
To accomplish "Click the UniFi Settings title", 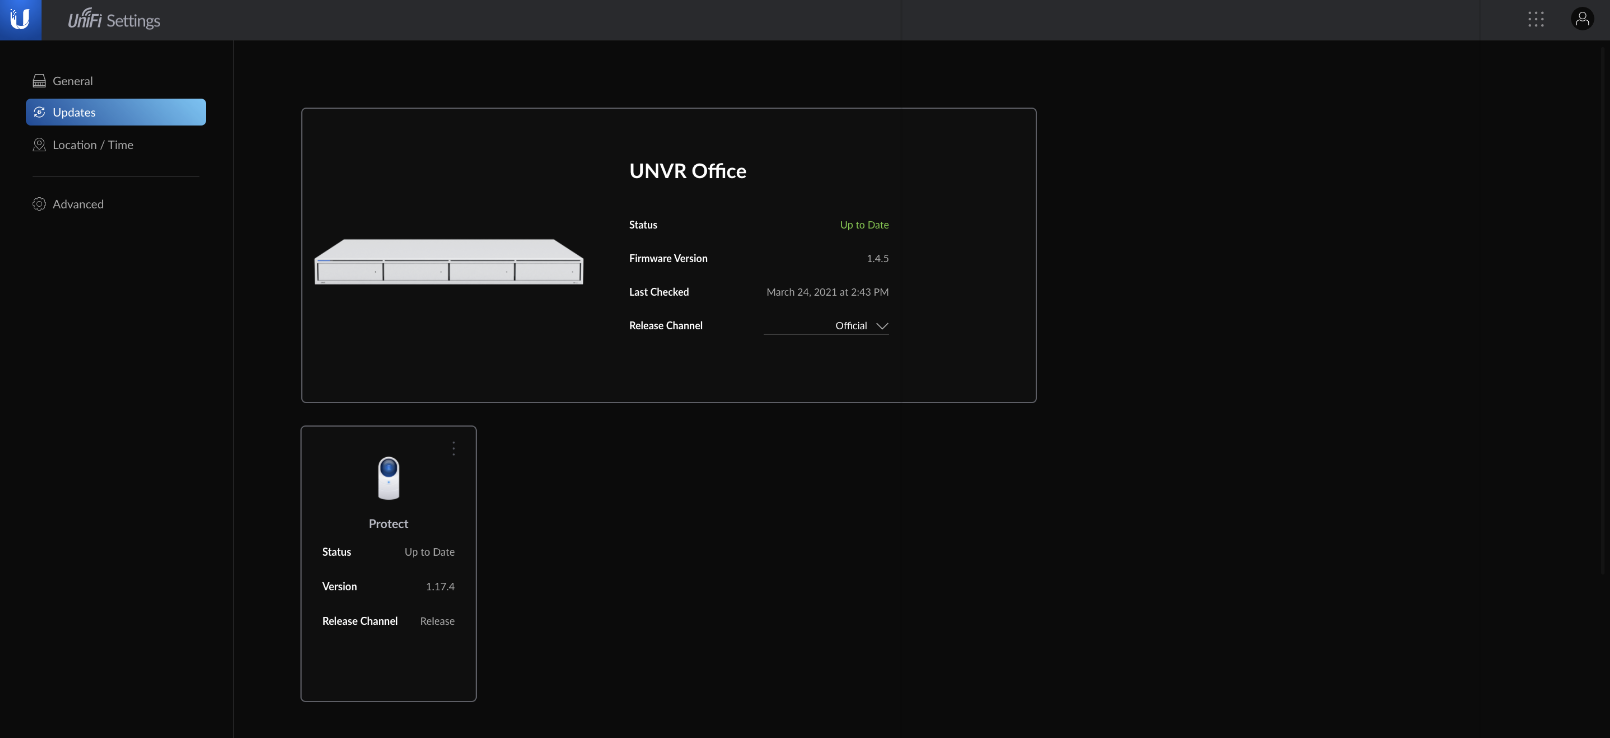I will point(114,20).
